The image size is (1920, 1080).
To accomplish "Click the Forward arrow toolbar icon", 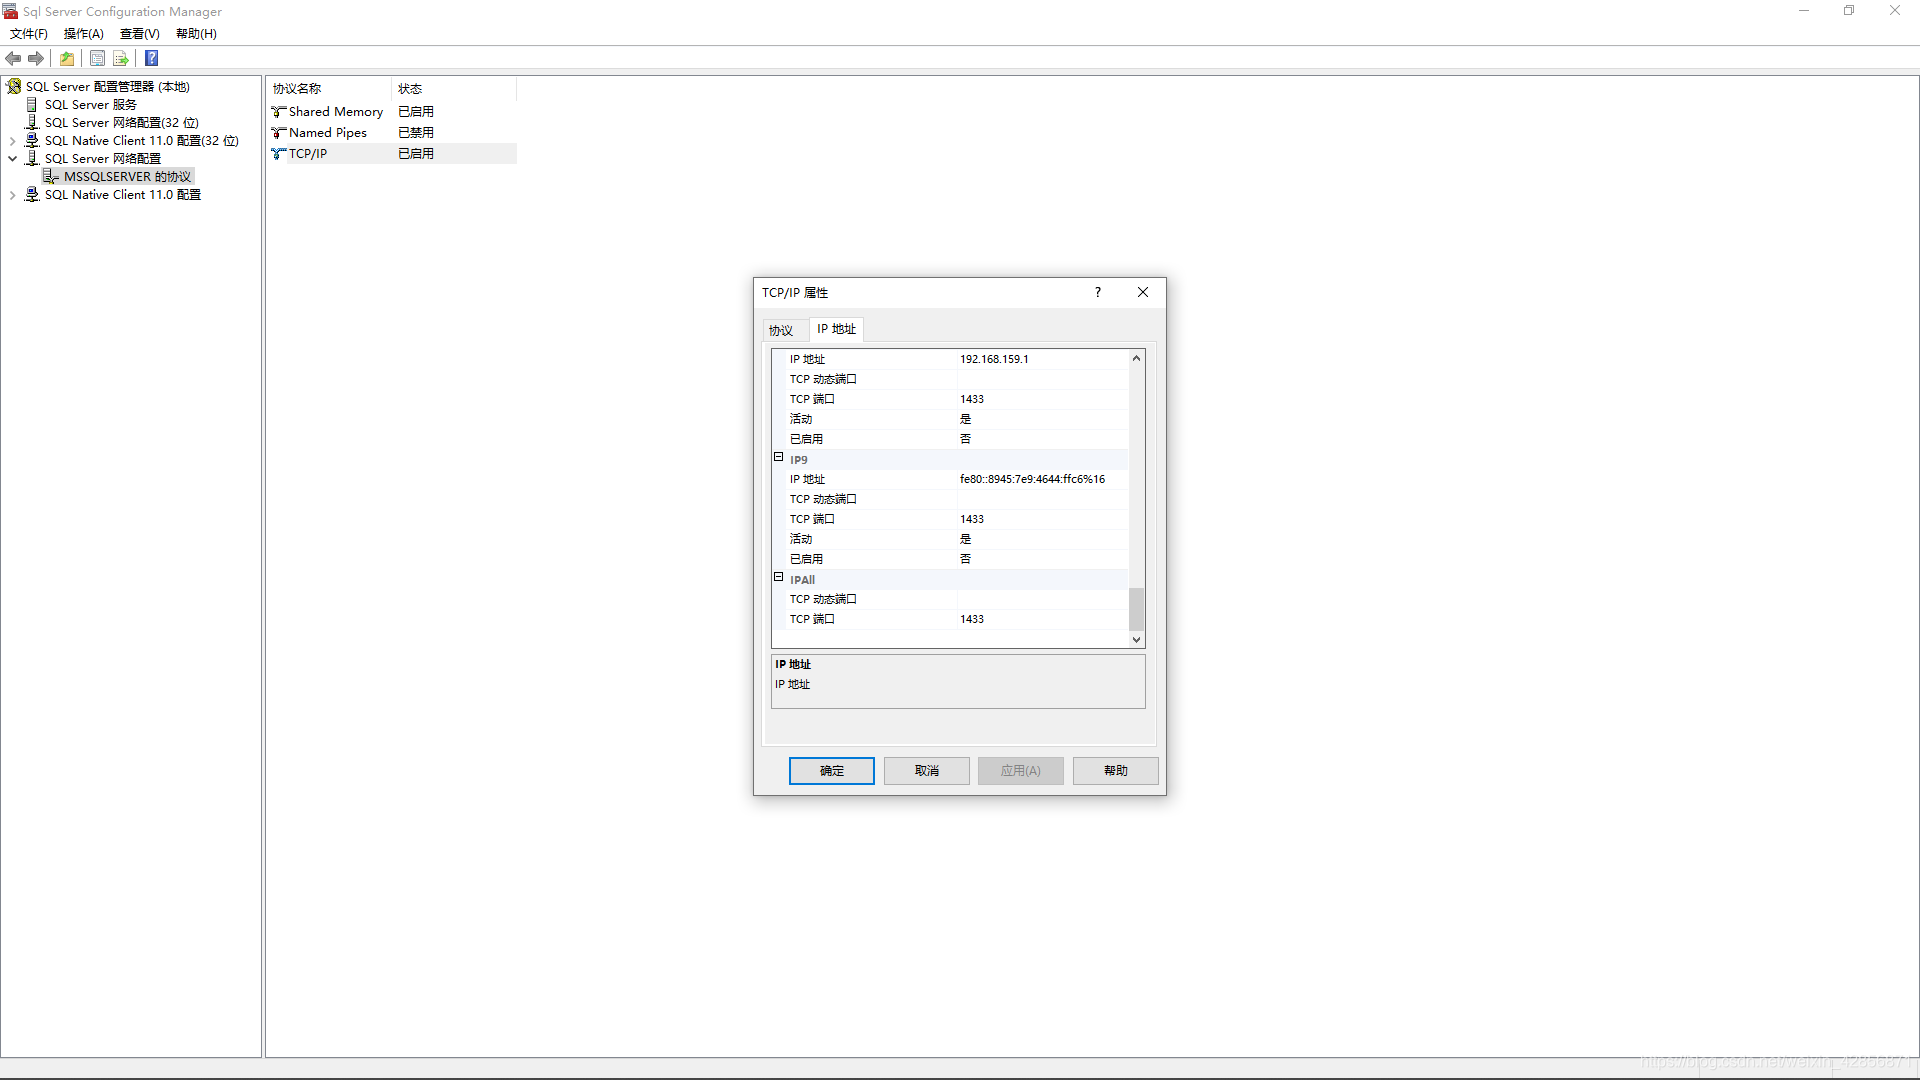I will point(36,58).
